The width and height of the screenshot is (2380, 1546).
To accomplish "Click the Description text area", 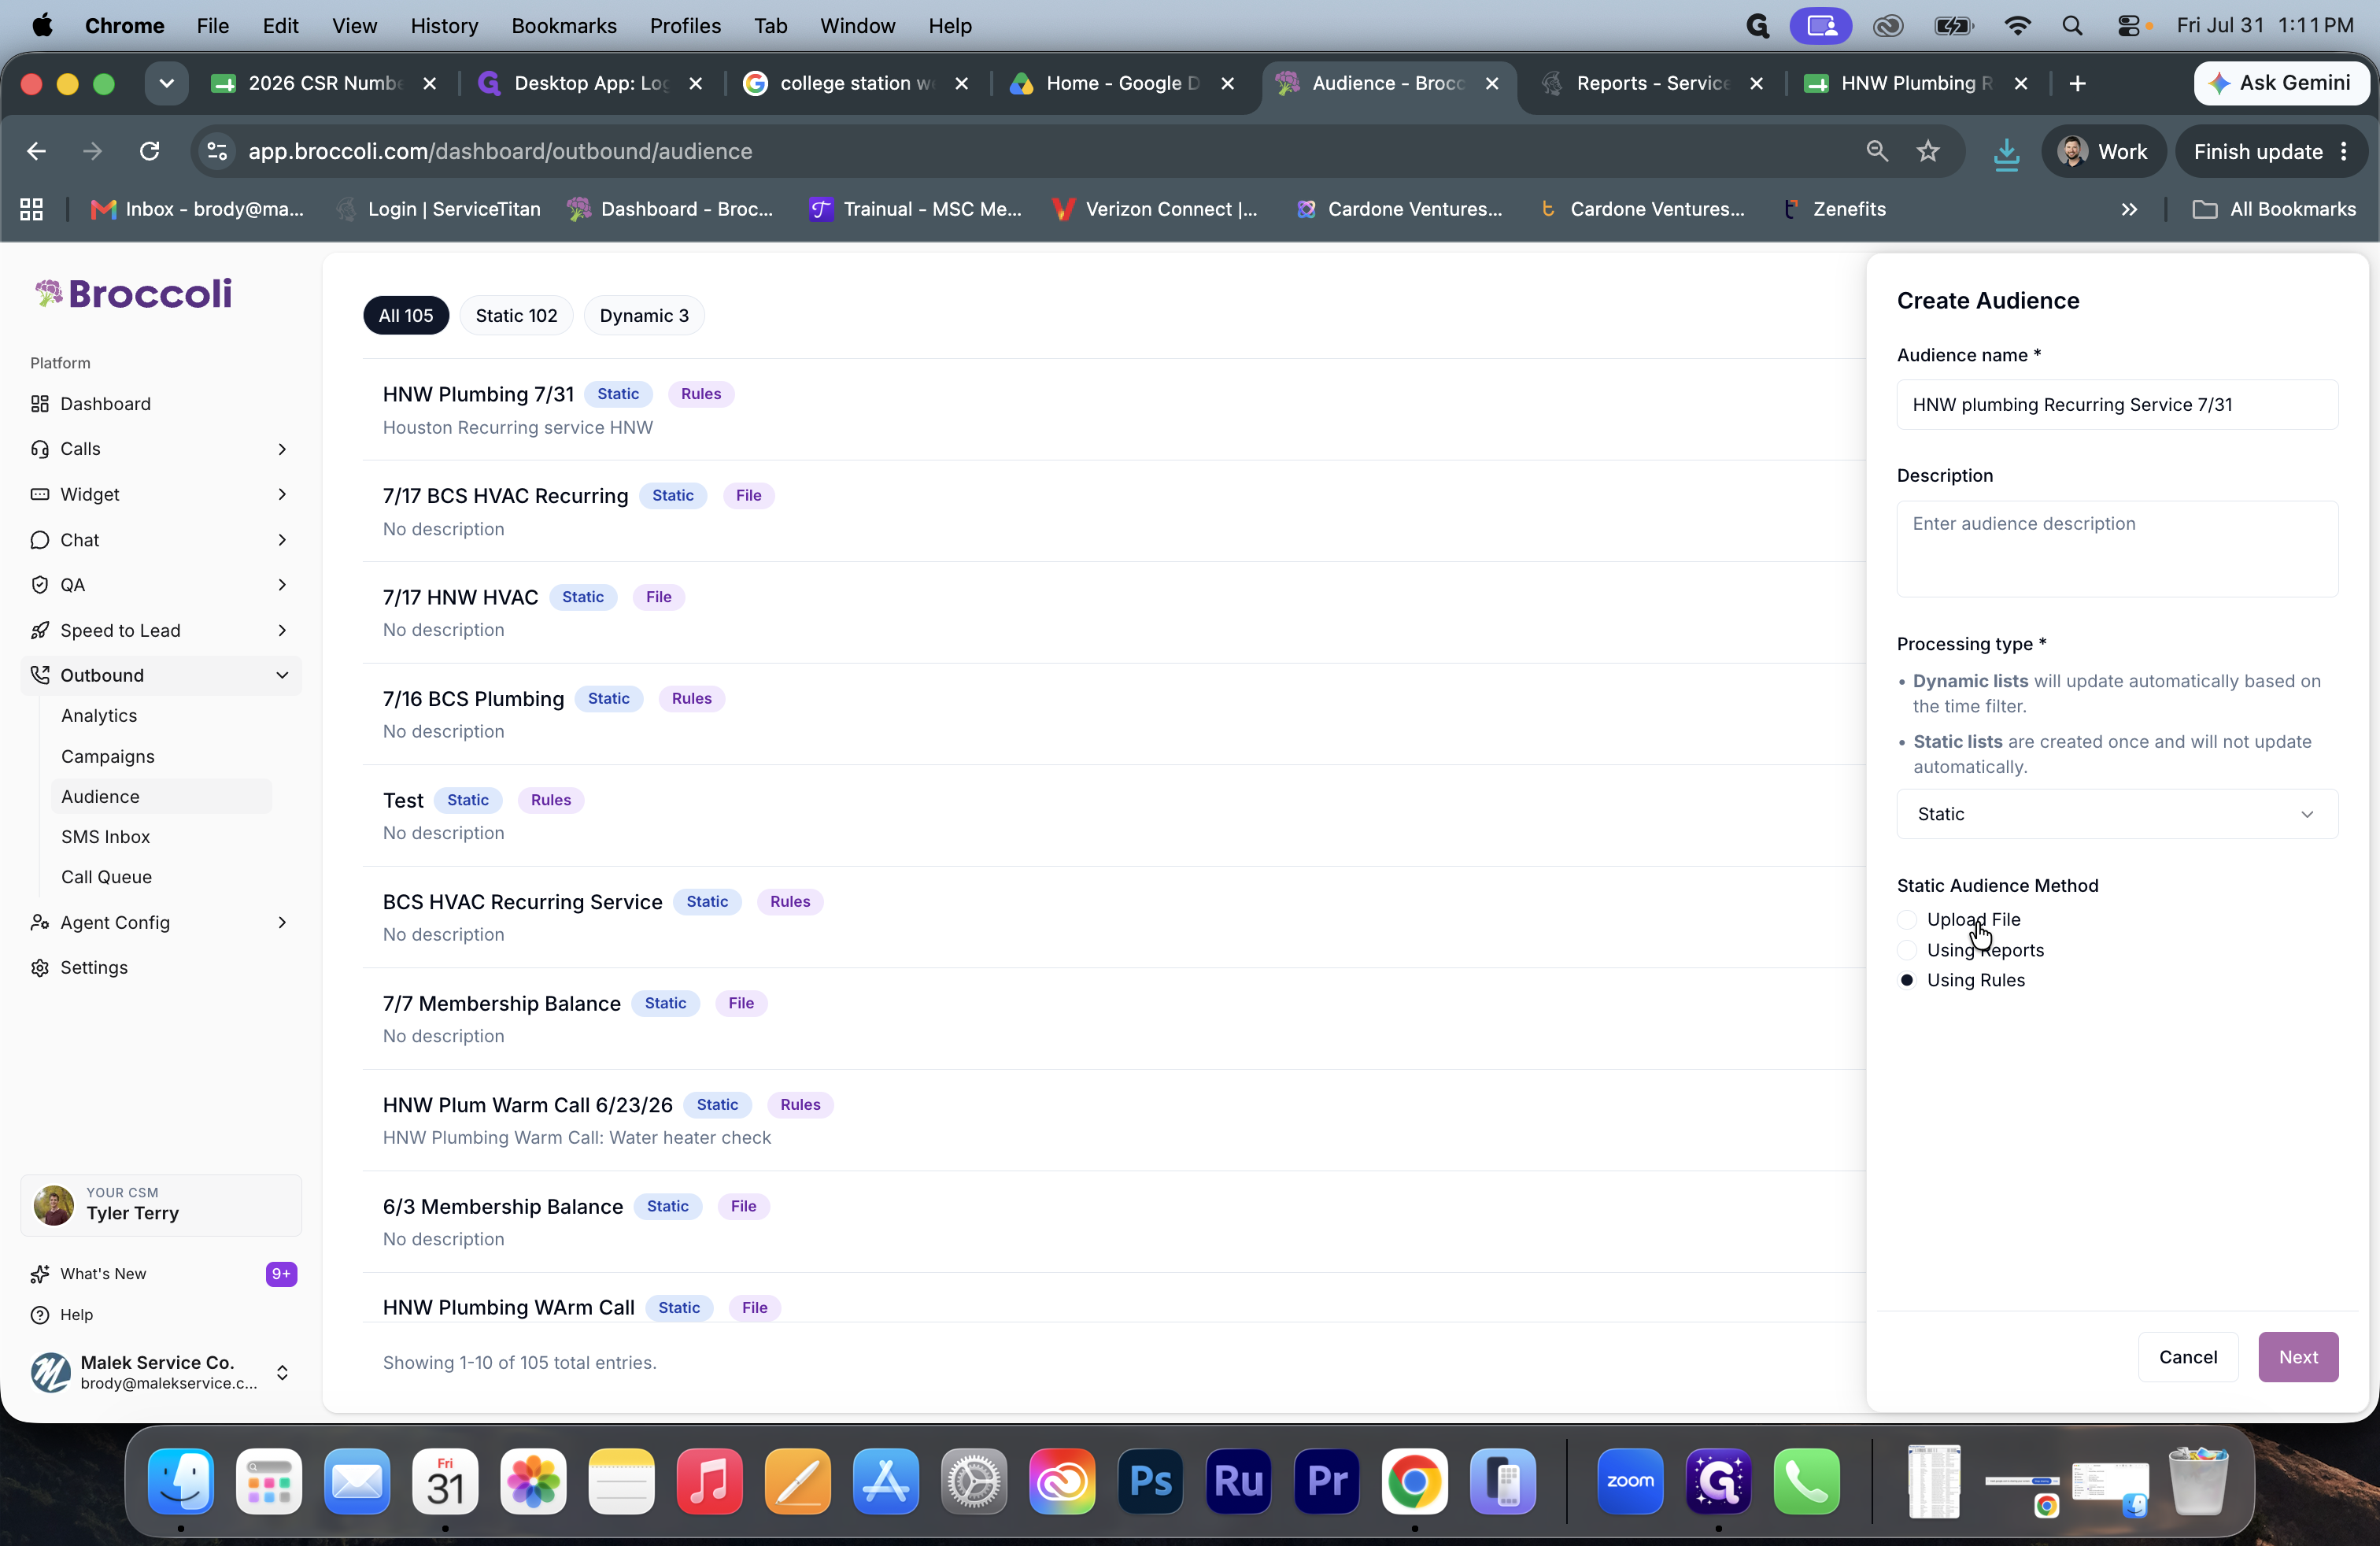I will [2117, 549].
